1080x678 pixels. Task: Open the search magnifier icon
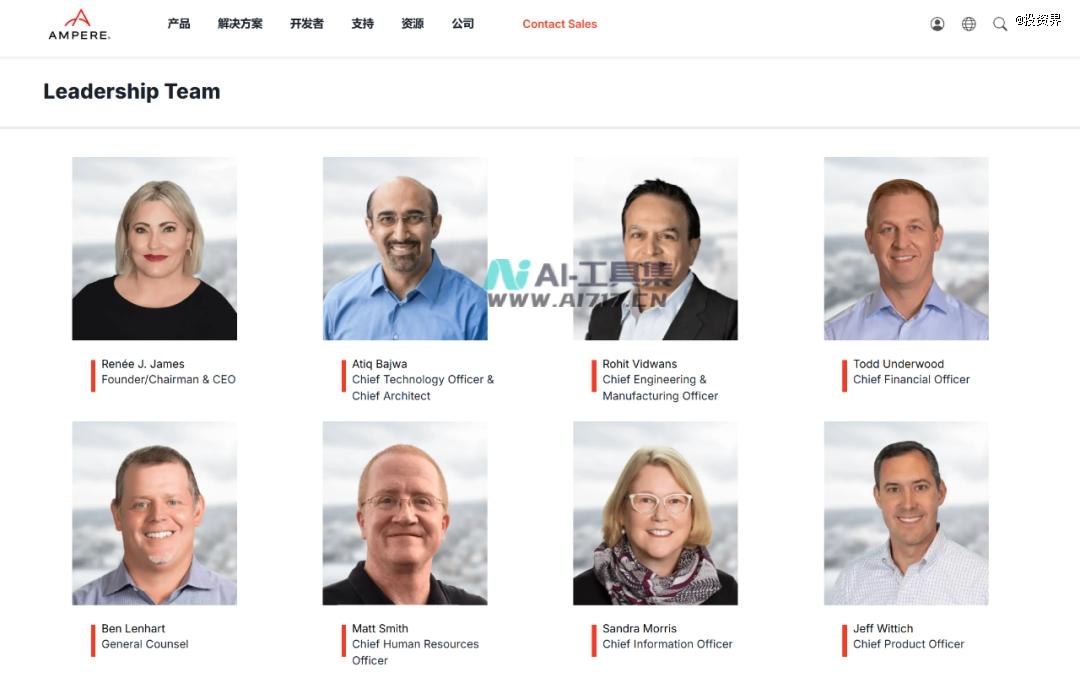[999, 24]
